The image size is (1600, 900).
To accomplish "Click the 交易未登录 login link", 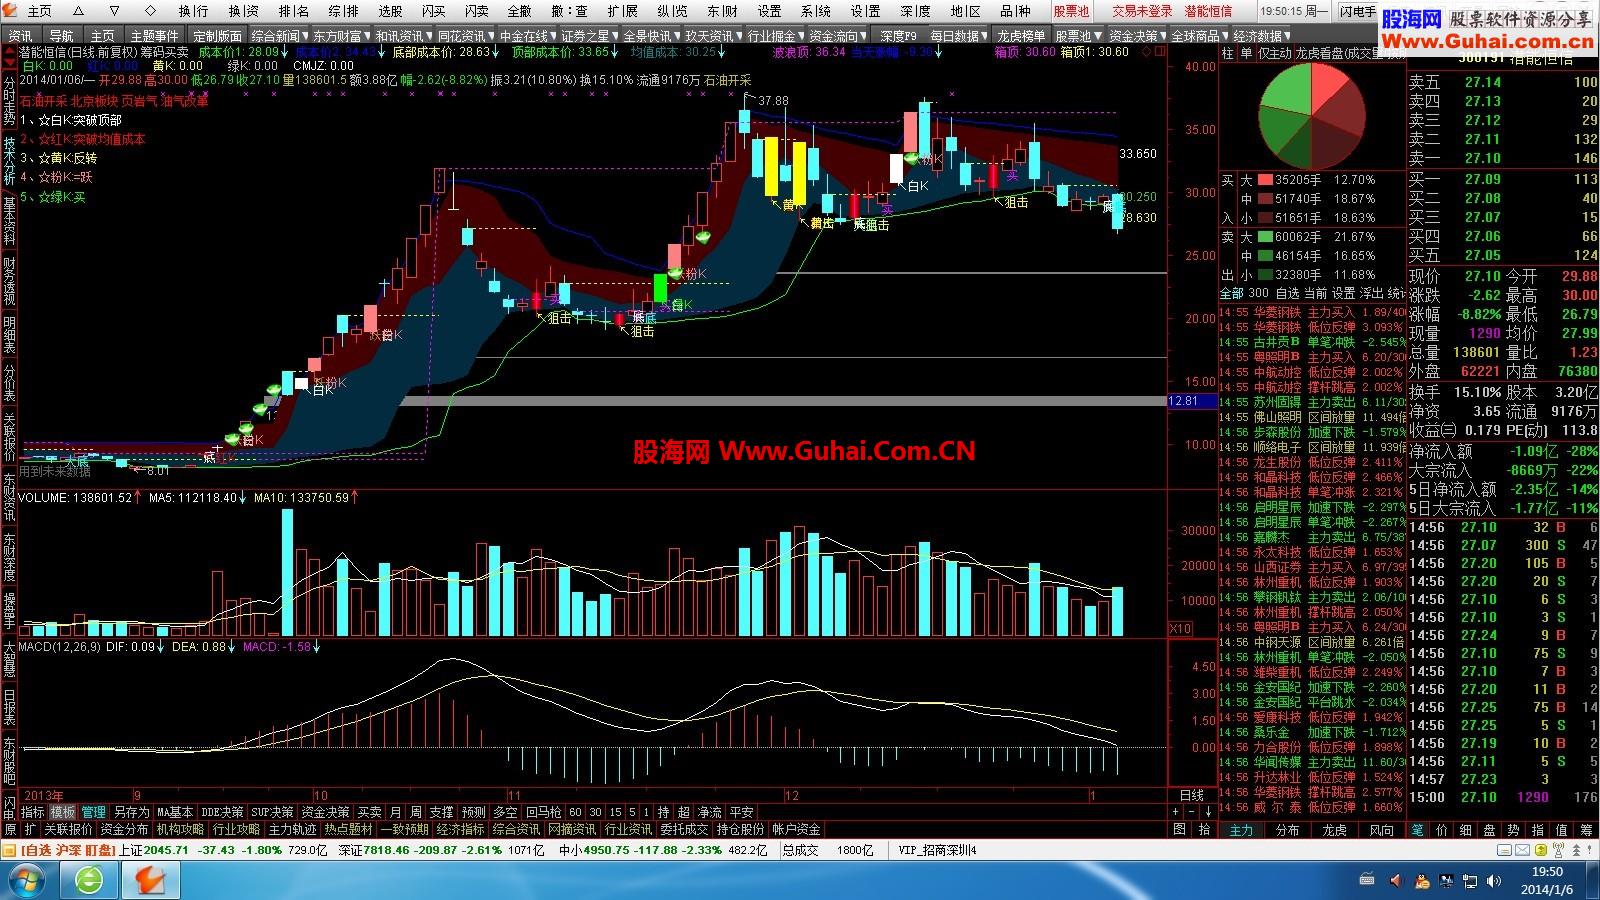I will 1141,11.
